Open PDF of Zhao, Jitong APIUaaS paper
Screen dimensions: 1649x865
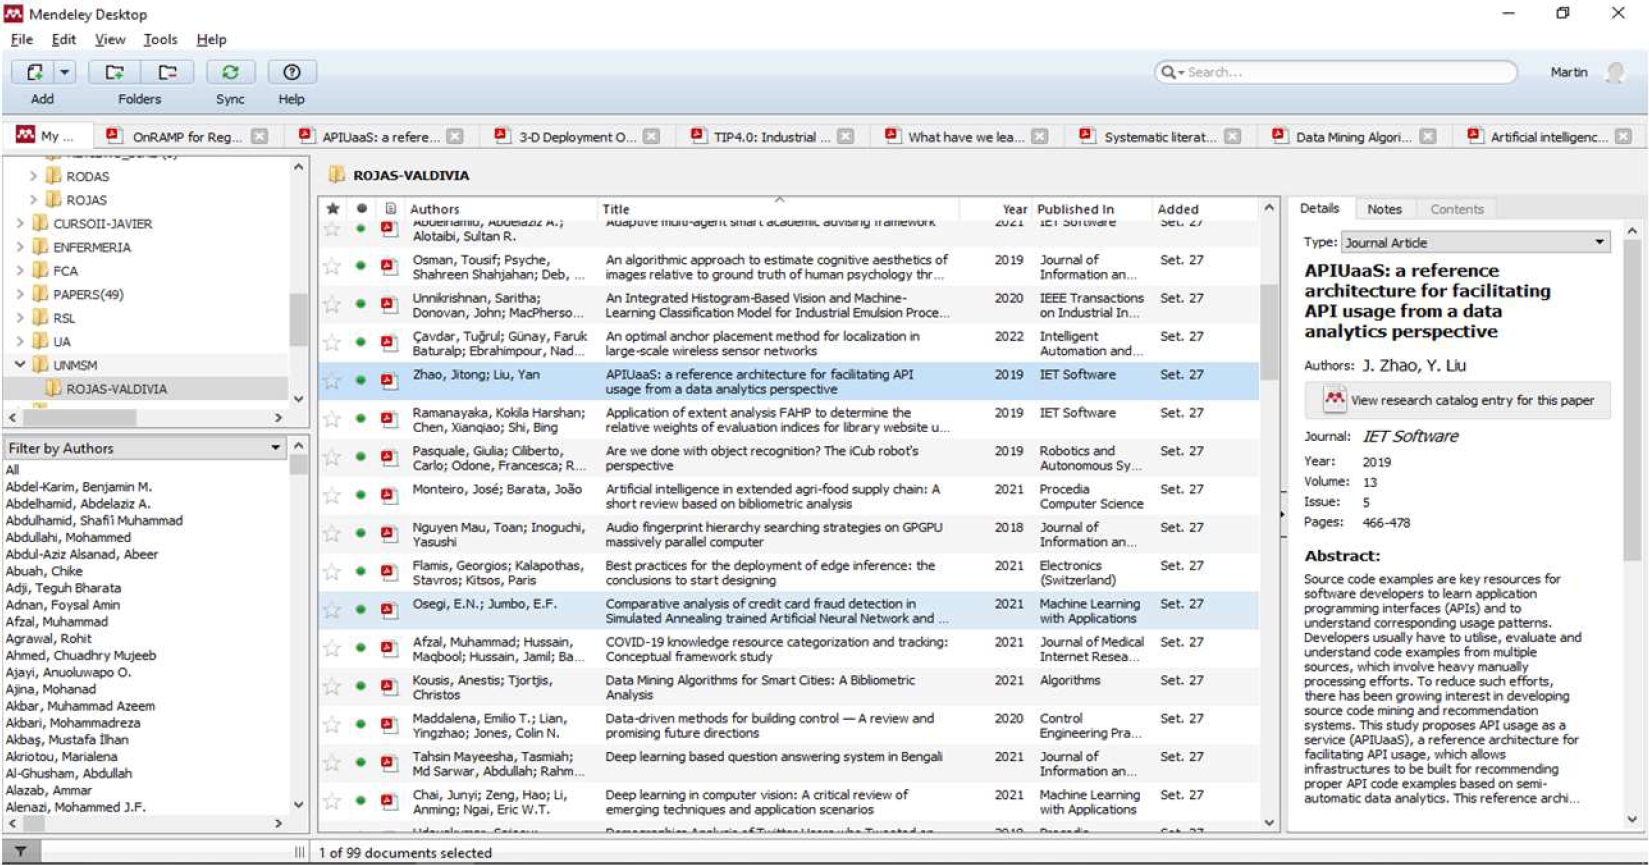389,381
